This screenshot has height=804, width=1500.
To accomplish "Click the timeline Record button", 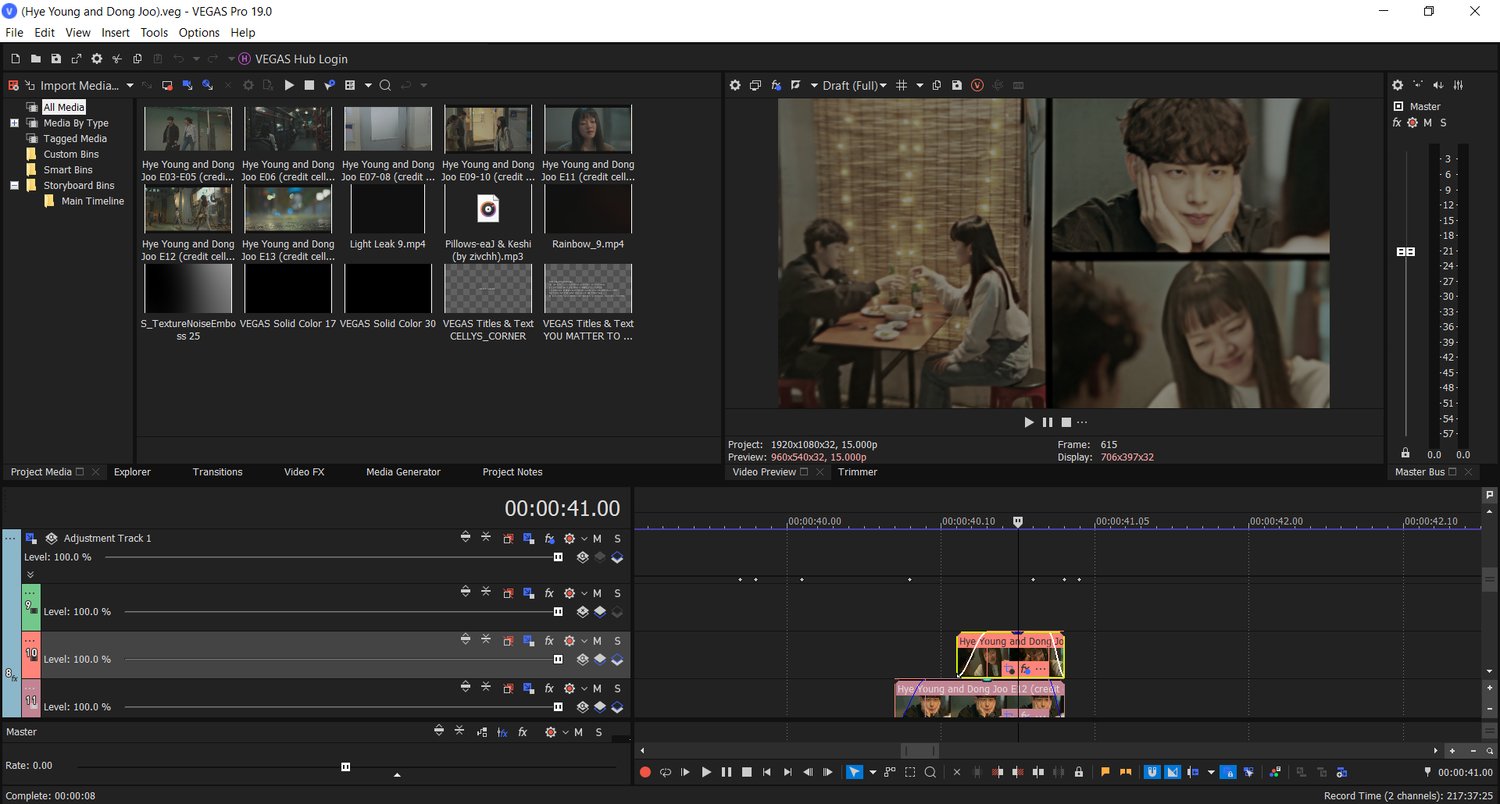I will [x=645, y=772].
